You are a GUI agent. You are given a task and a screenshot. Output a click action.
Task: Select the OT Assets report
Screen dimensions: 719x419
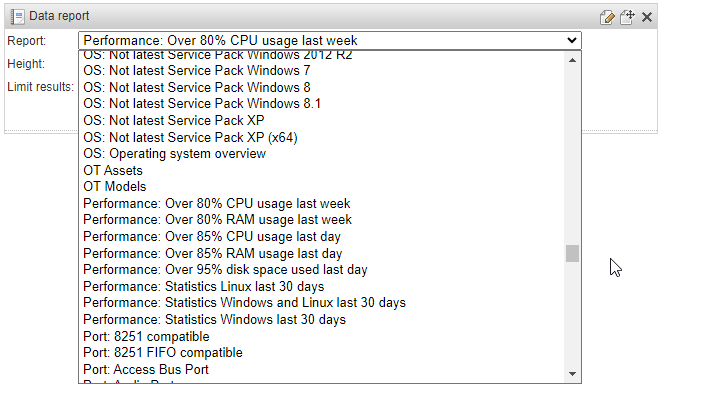point(322,171)
